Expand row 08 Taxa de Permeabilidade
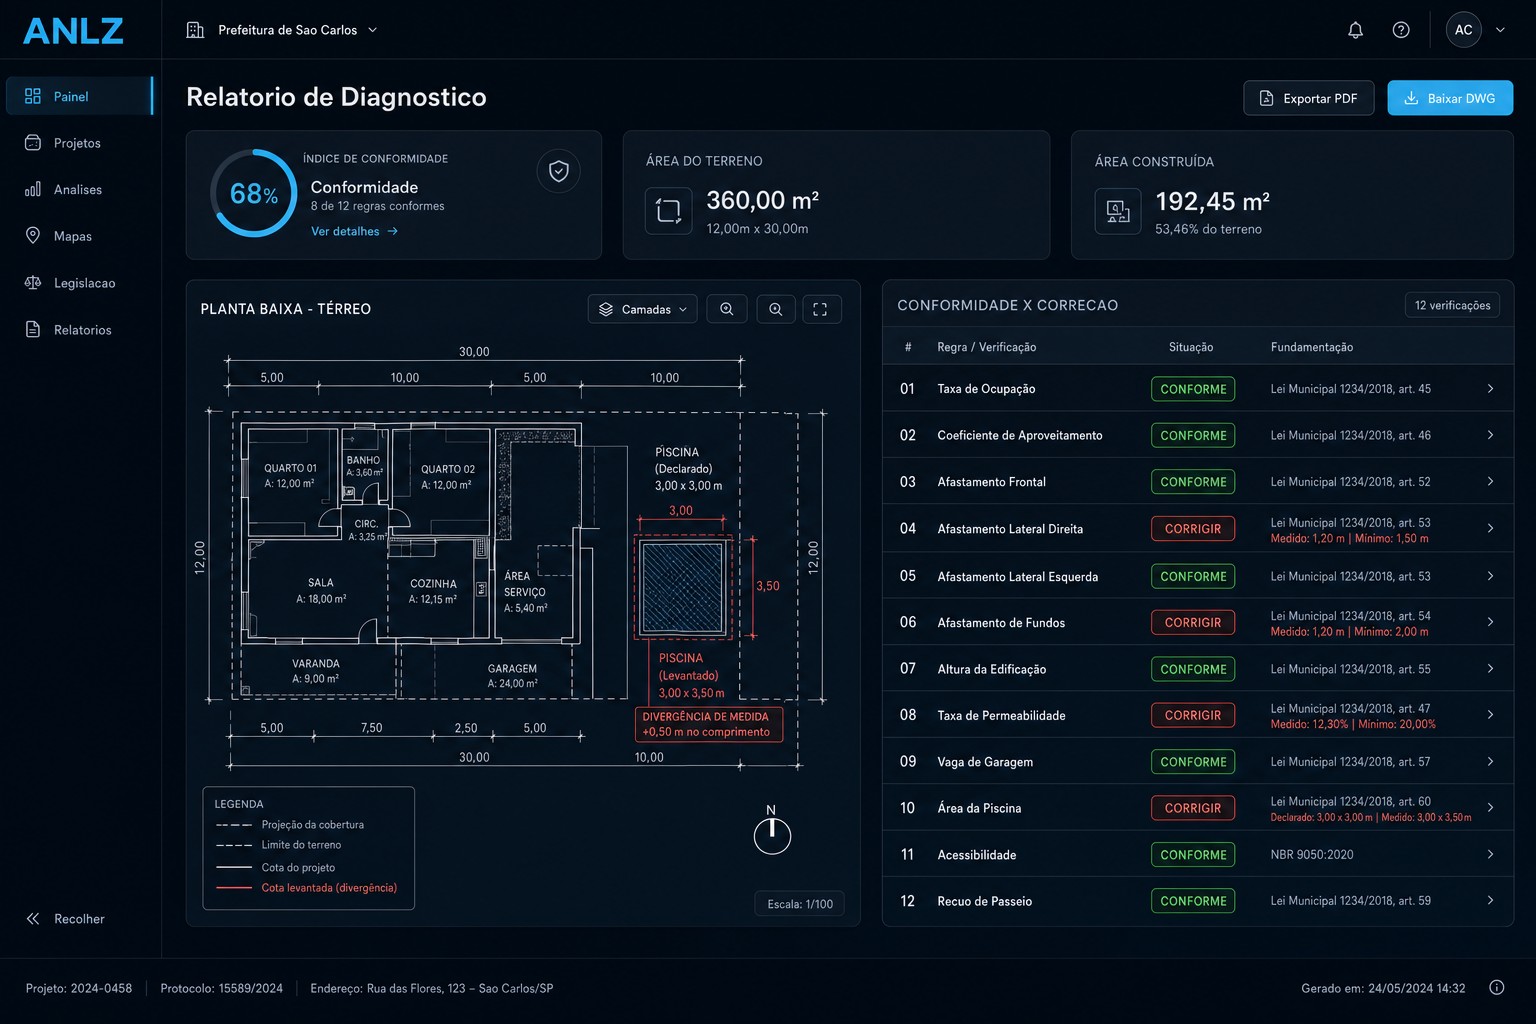The height and width of the screenshot is (1024, 1536). pos(1198,715)
